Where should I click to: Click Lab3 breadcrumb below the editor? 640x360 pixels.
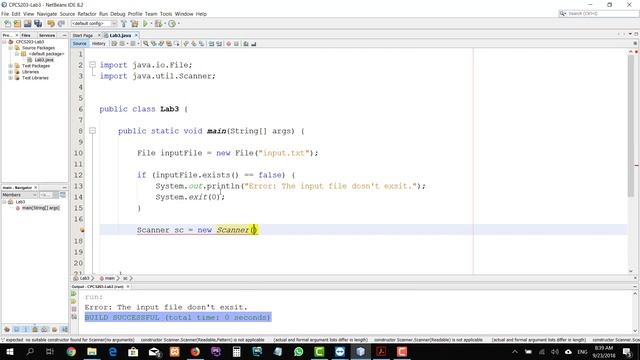tap(84, 278)
